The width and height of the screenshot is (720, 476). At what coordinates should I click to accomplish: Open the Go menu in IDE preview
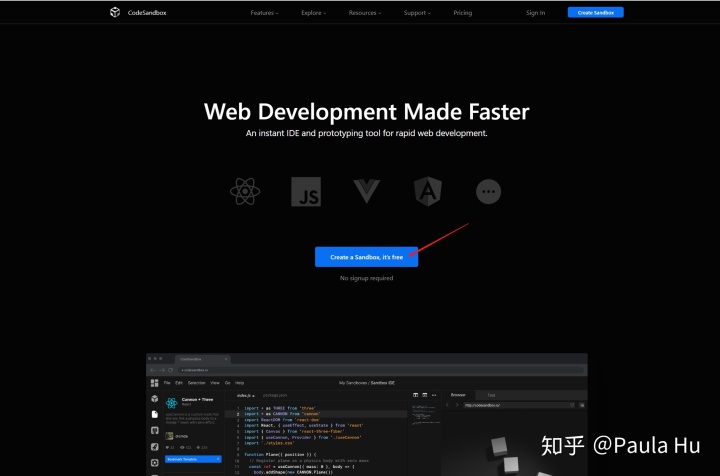(227, 383)
